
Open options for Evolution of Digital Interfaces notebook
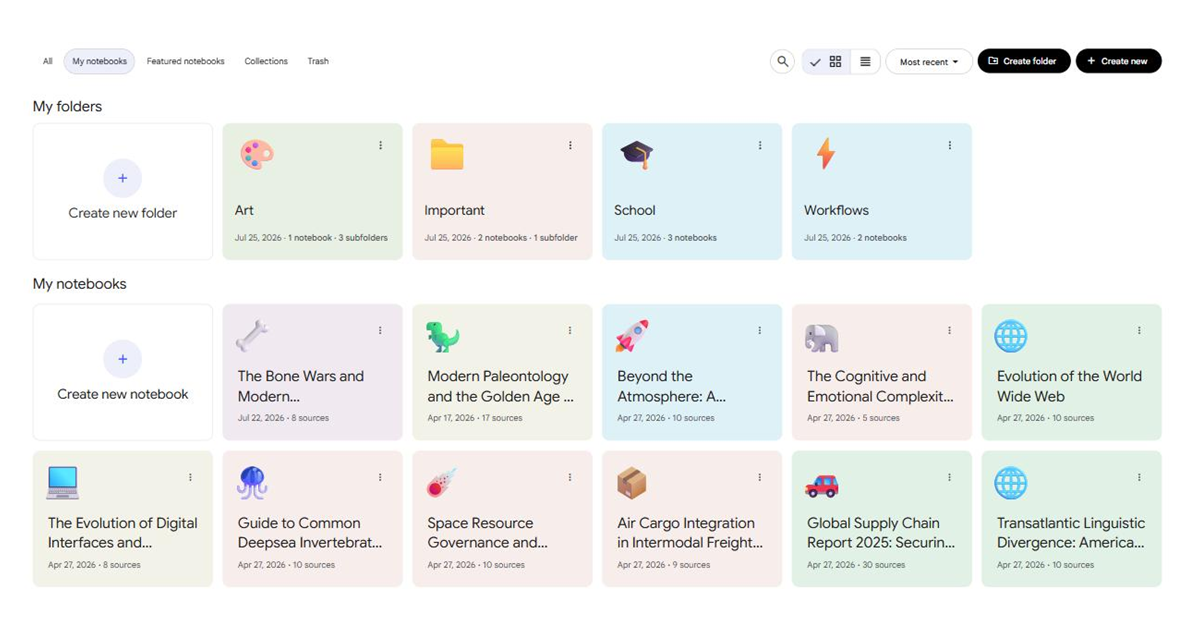[191, 478]
